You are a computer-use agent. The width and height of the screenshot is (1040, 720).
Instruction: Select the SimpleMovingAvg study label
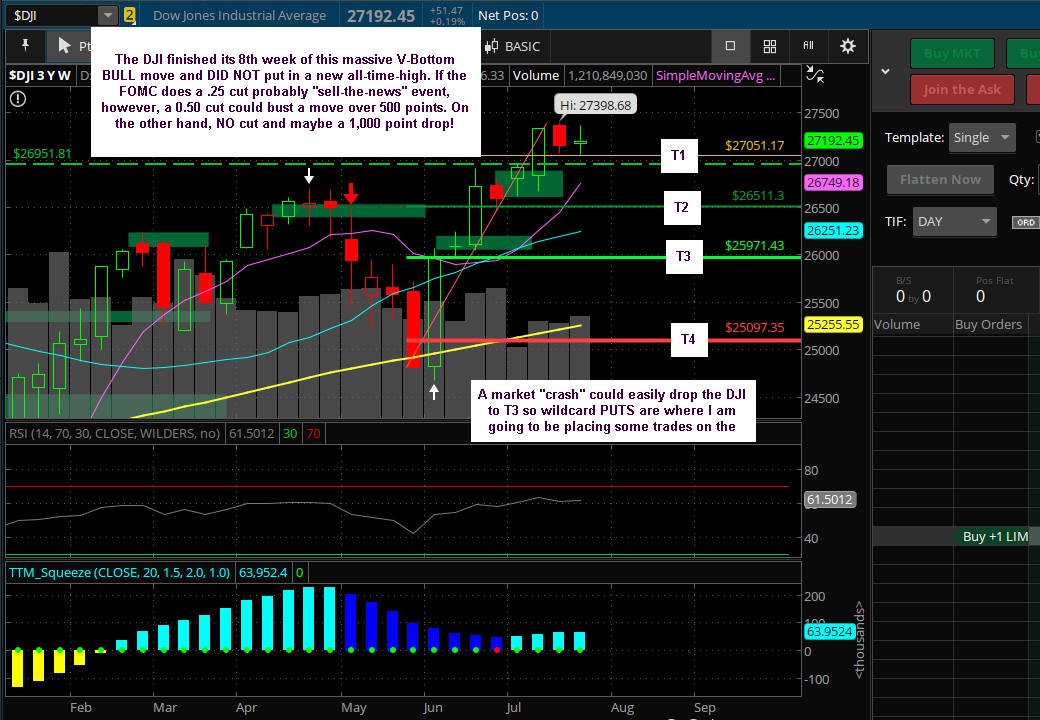(x=715, y=76)
